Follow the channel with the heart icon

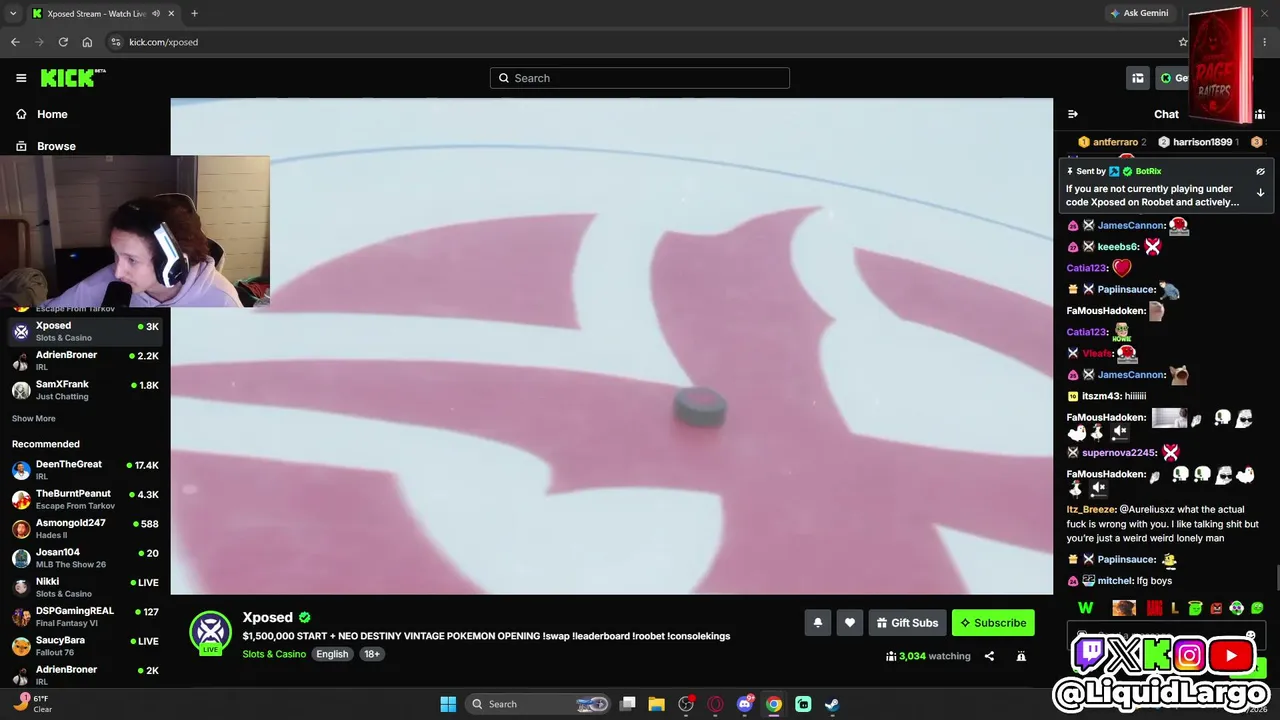[850, 623]
